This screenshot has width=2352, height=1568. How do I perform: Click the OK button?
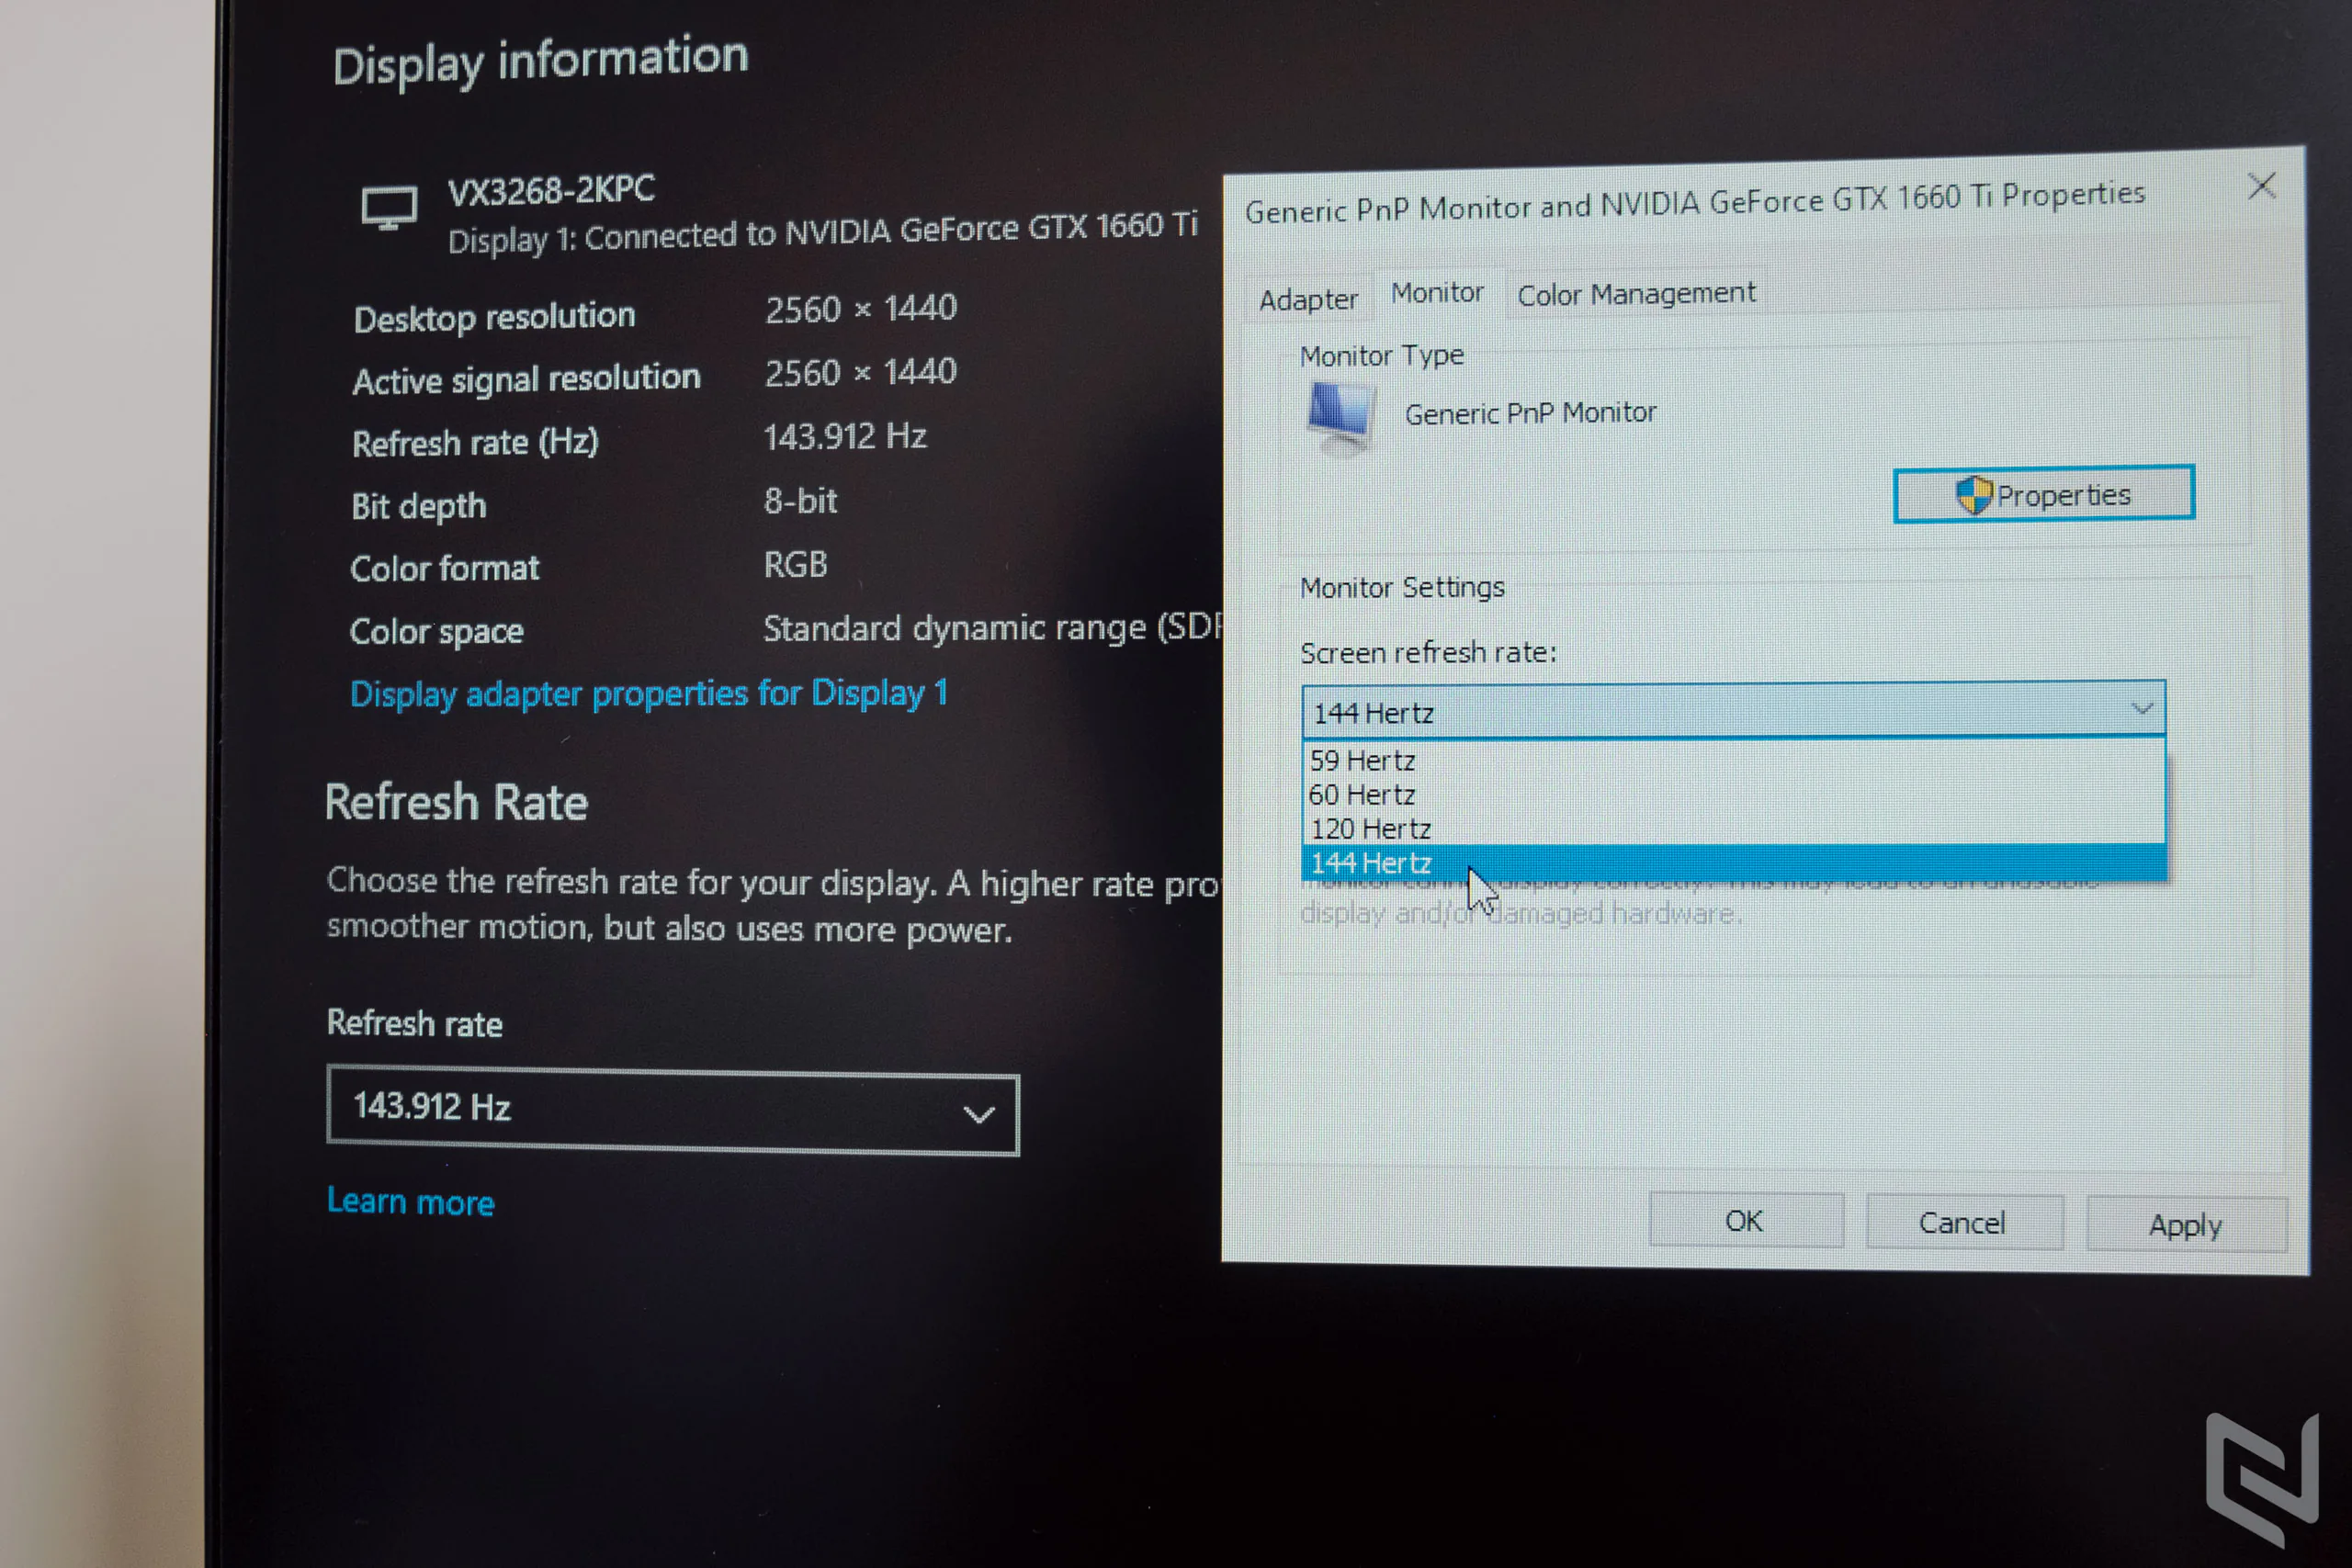click(x=1745, y=1221)
